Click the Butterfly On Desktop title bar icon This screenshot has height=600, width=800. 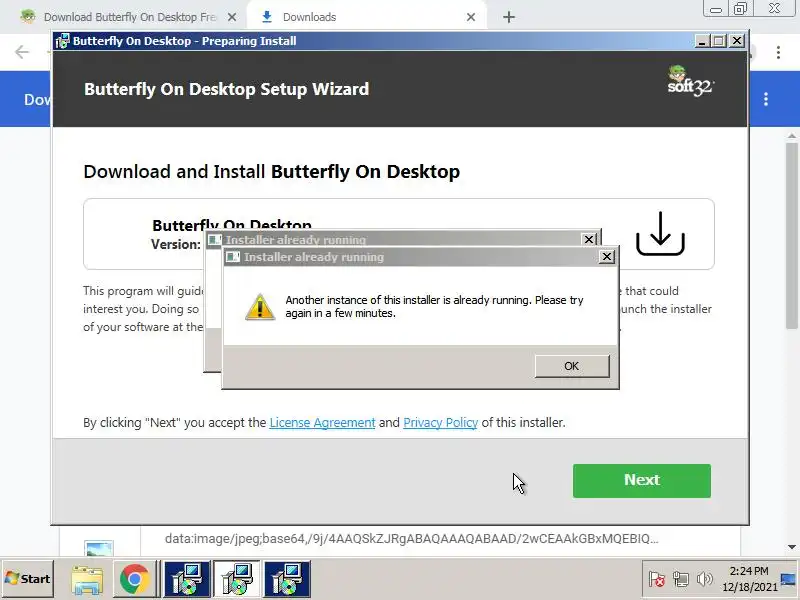click(62, 41)
